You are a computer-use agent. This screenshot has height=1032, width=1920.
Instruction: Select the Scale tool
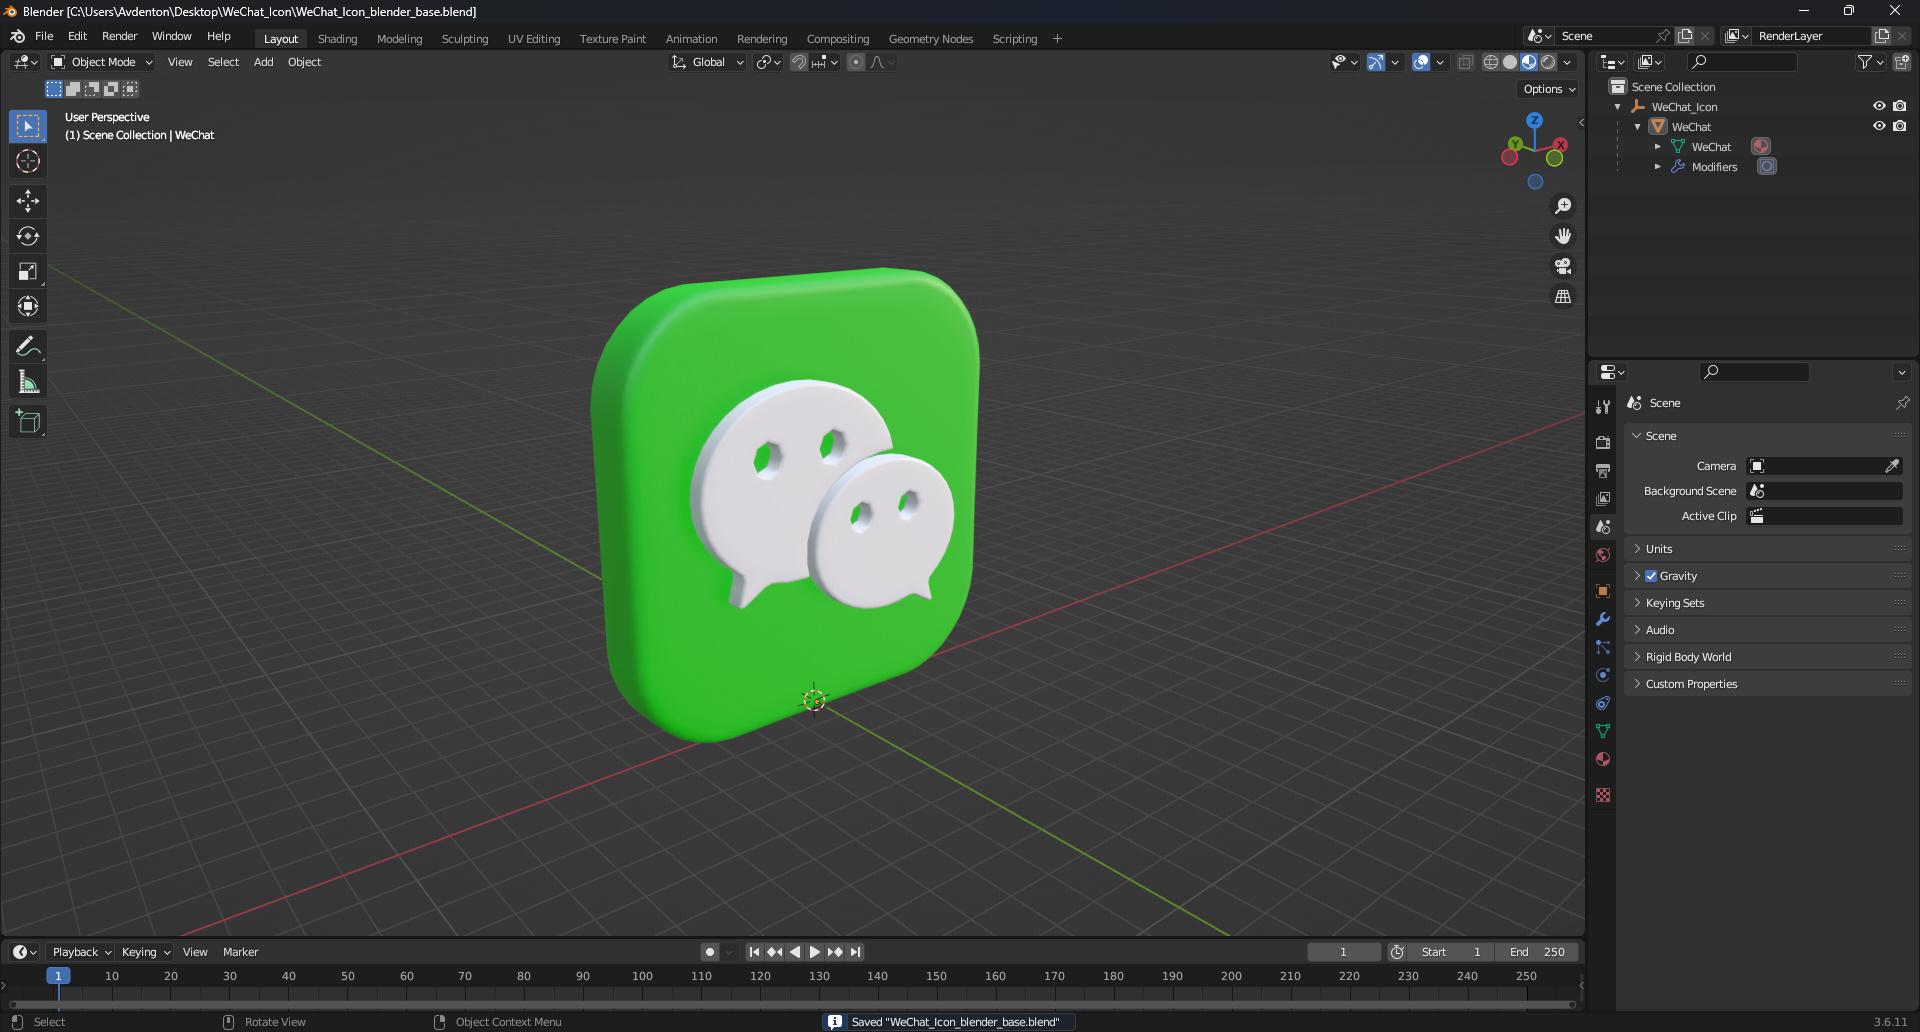(x=28, y=271)
